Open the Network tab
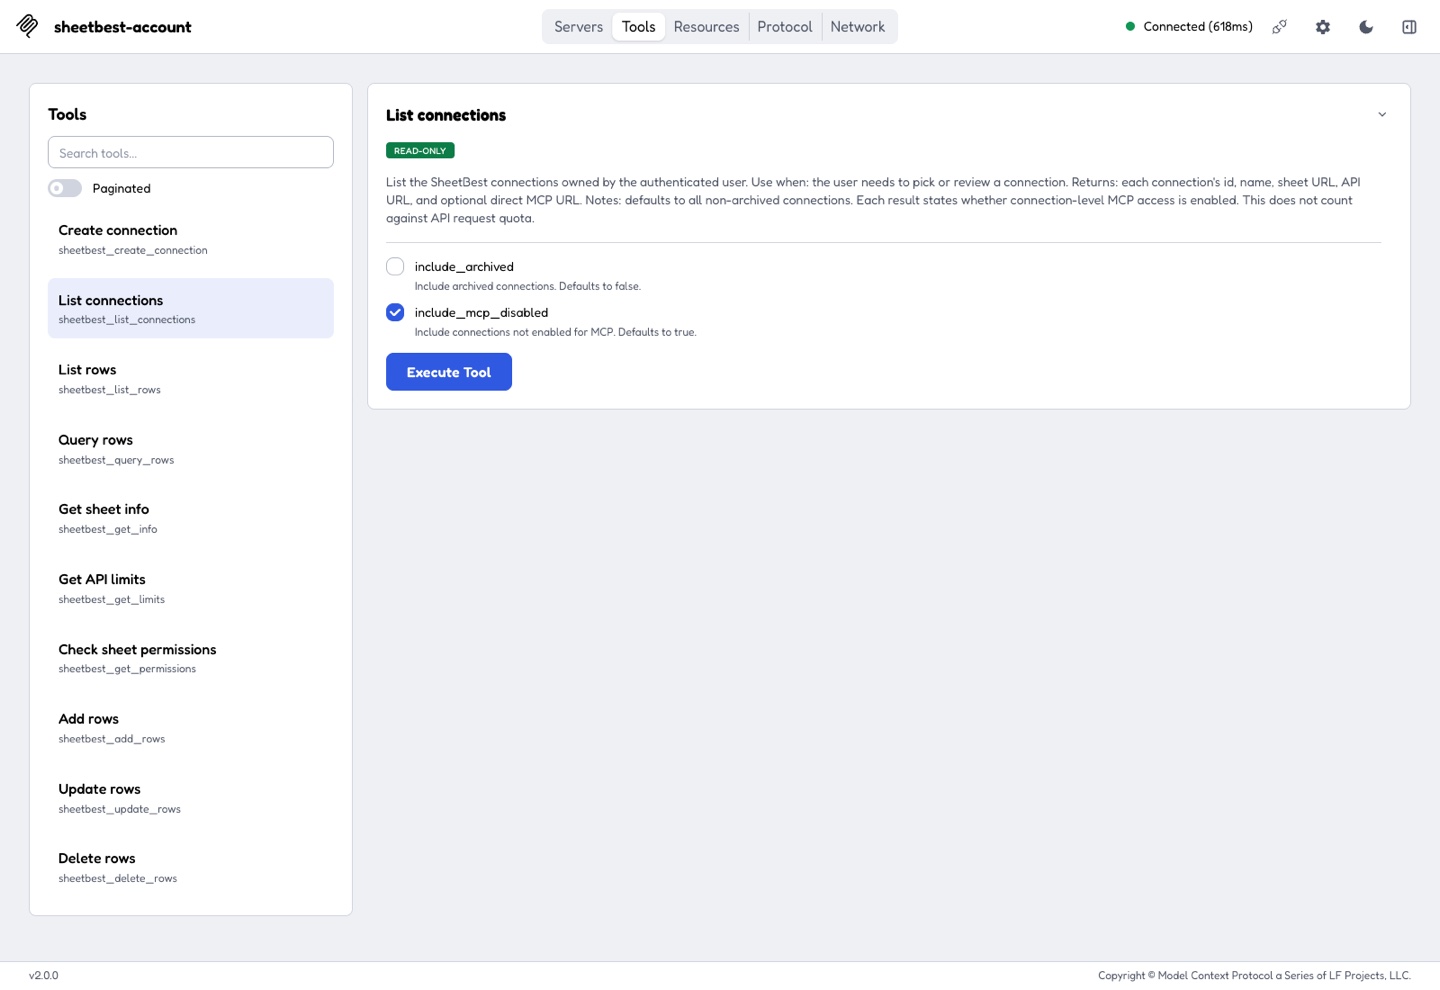Viewport: 1440px width, 990px height. 857,27
